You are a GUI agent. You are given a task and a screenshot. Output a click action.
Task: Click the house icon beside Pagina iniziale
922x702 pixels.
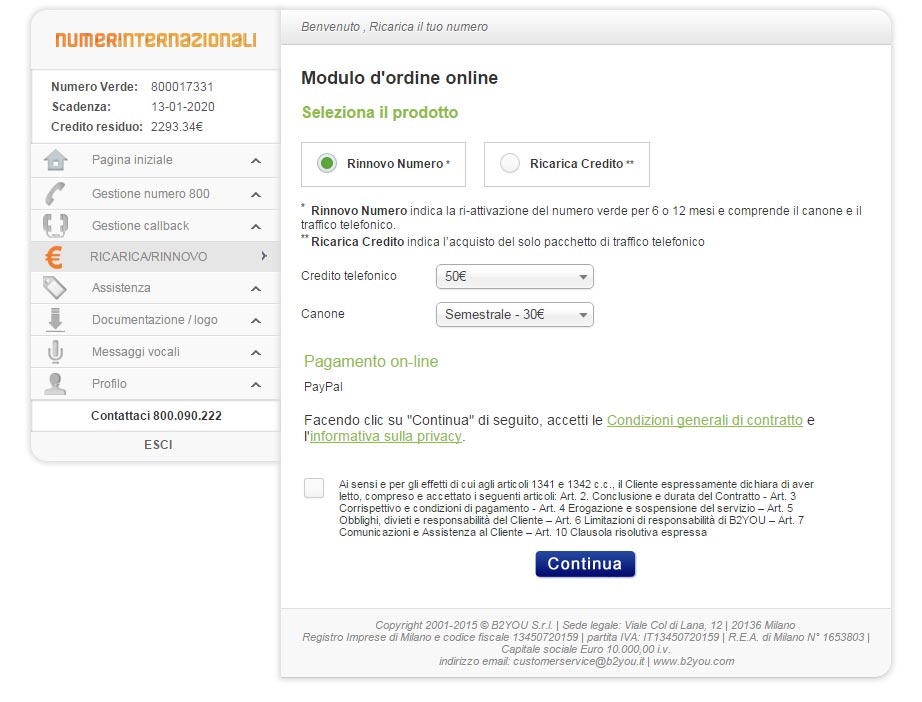(55, 160)
